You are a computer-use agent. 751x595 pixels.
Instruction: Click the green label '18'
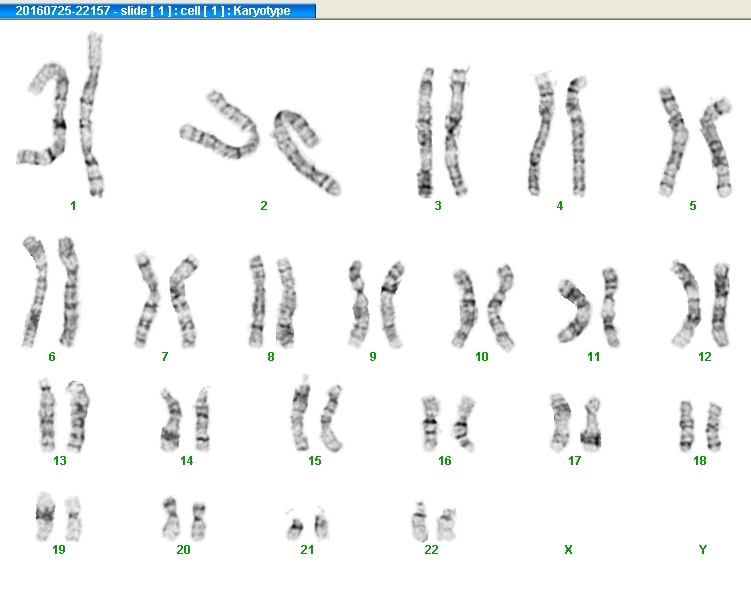click(700, 461)
